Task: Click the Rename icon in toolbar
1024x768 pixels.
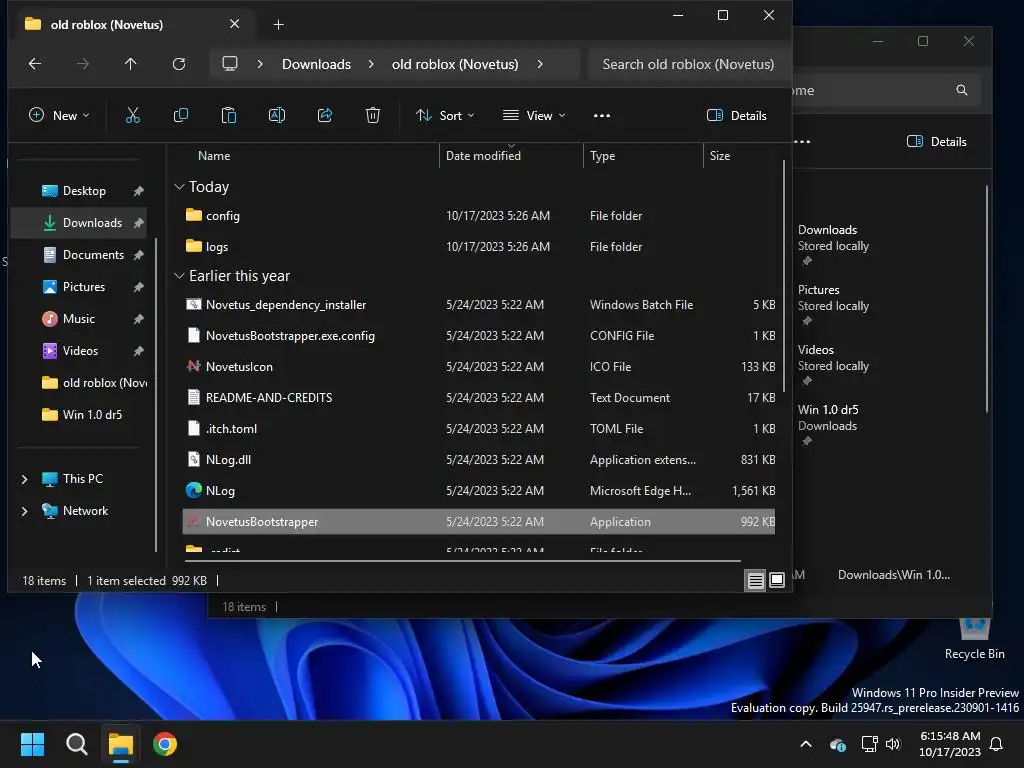Action: [277, 116]
